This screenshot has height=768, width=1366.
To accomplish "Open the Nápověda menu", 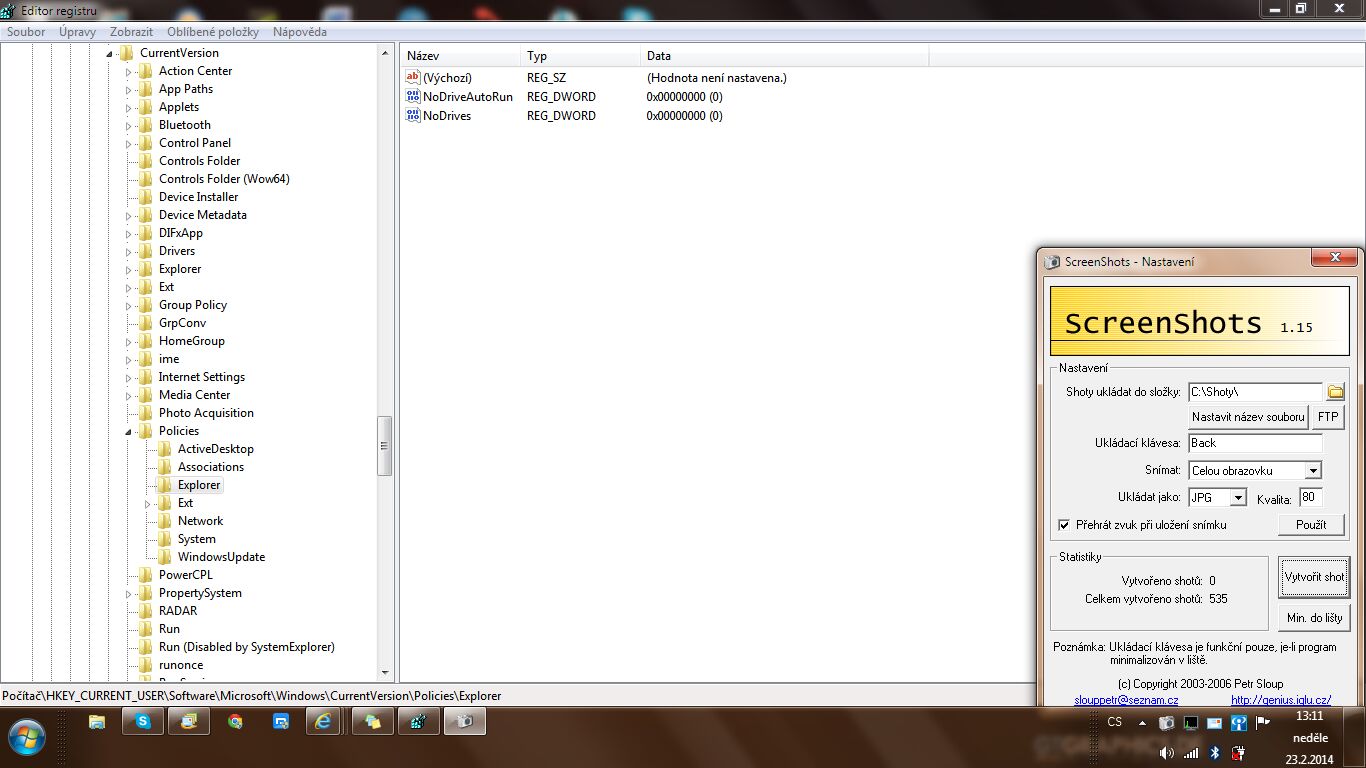I will tap(300, 32).
